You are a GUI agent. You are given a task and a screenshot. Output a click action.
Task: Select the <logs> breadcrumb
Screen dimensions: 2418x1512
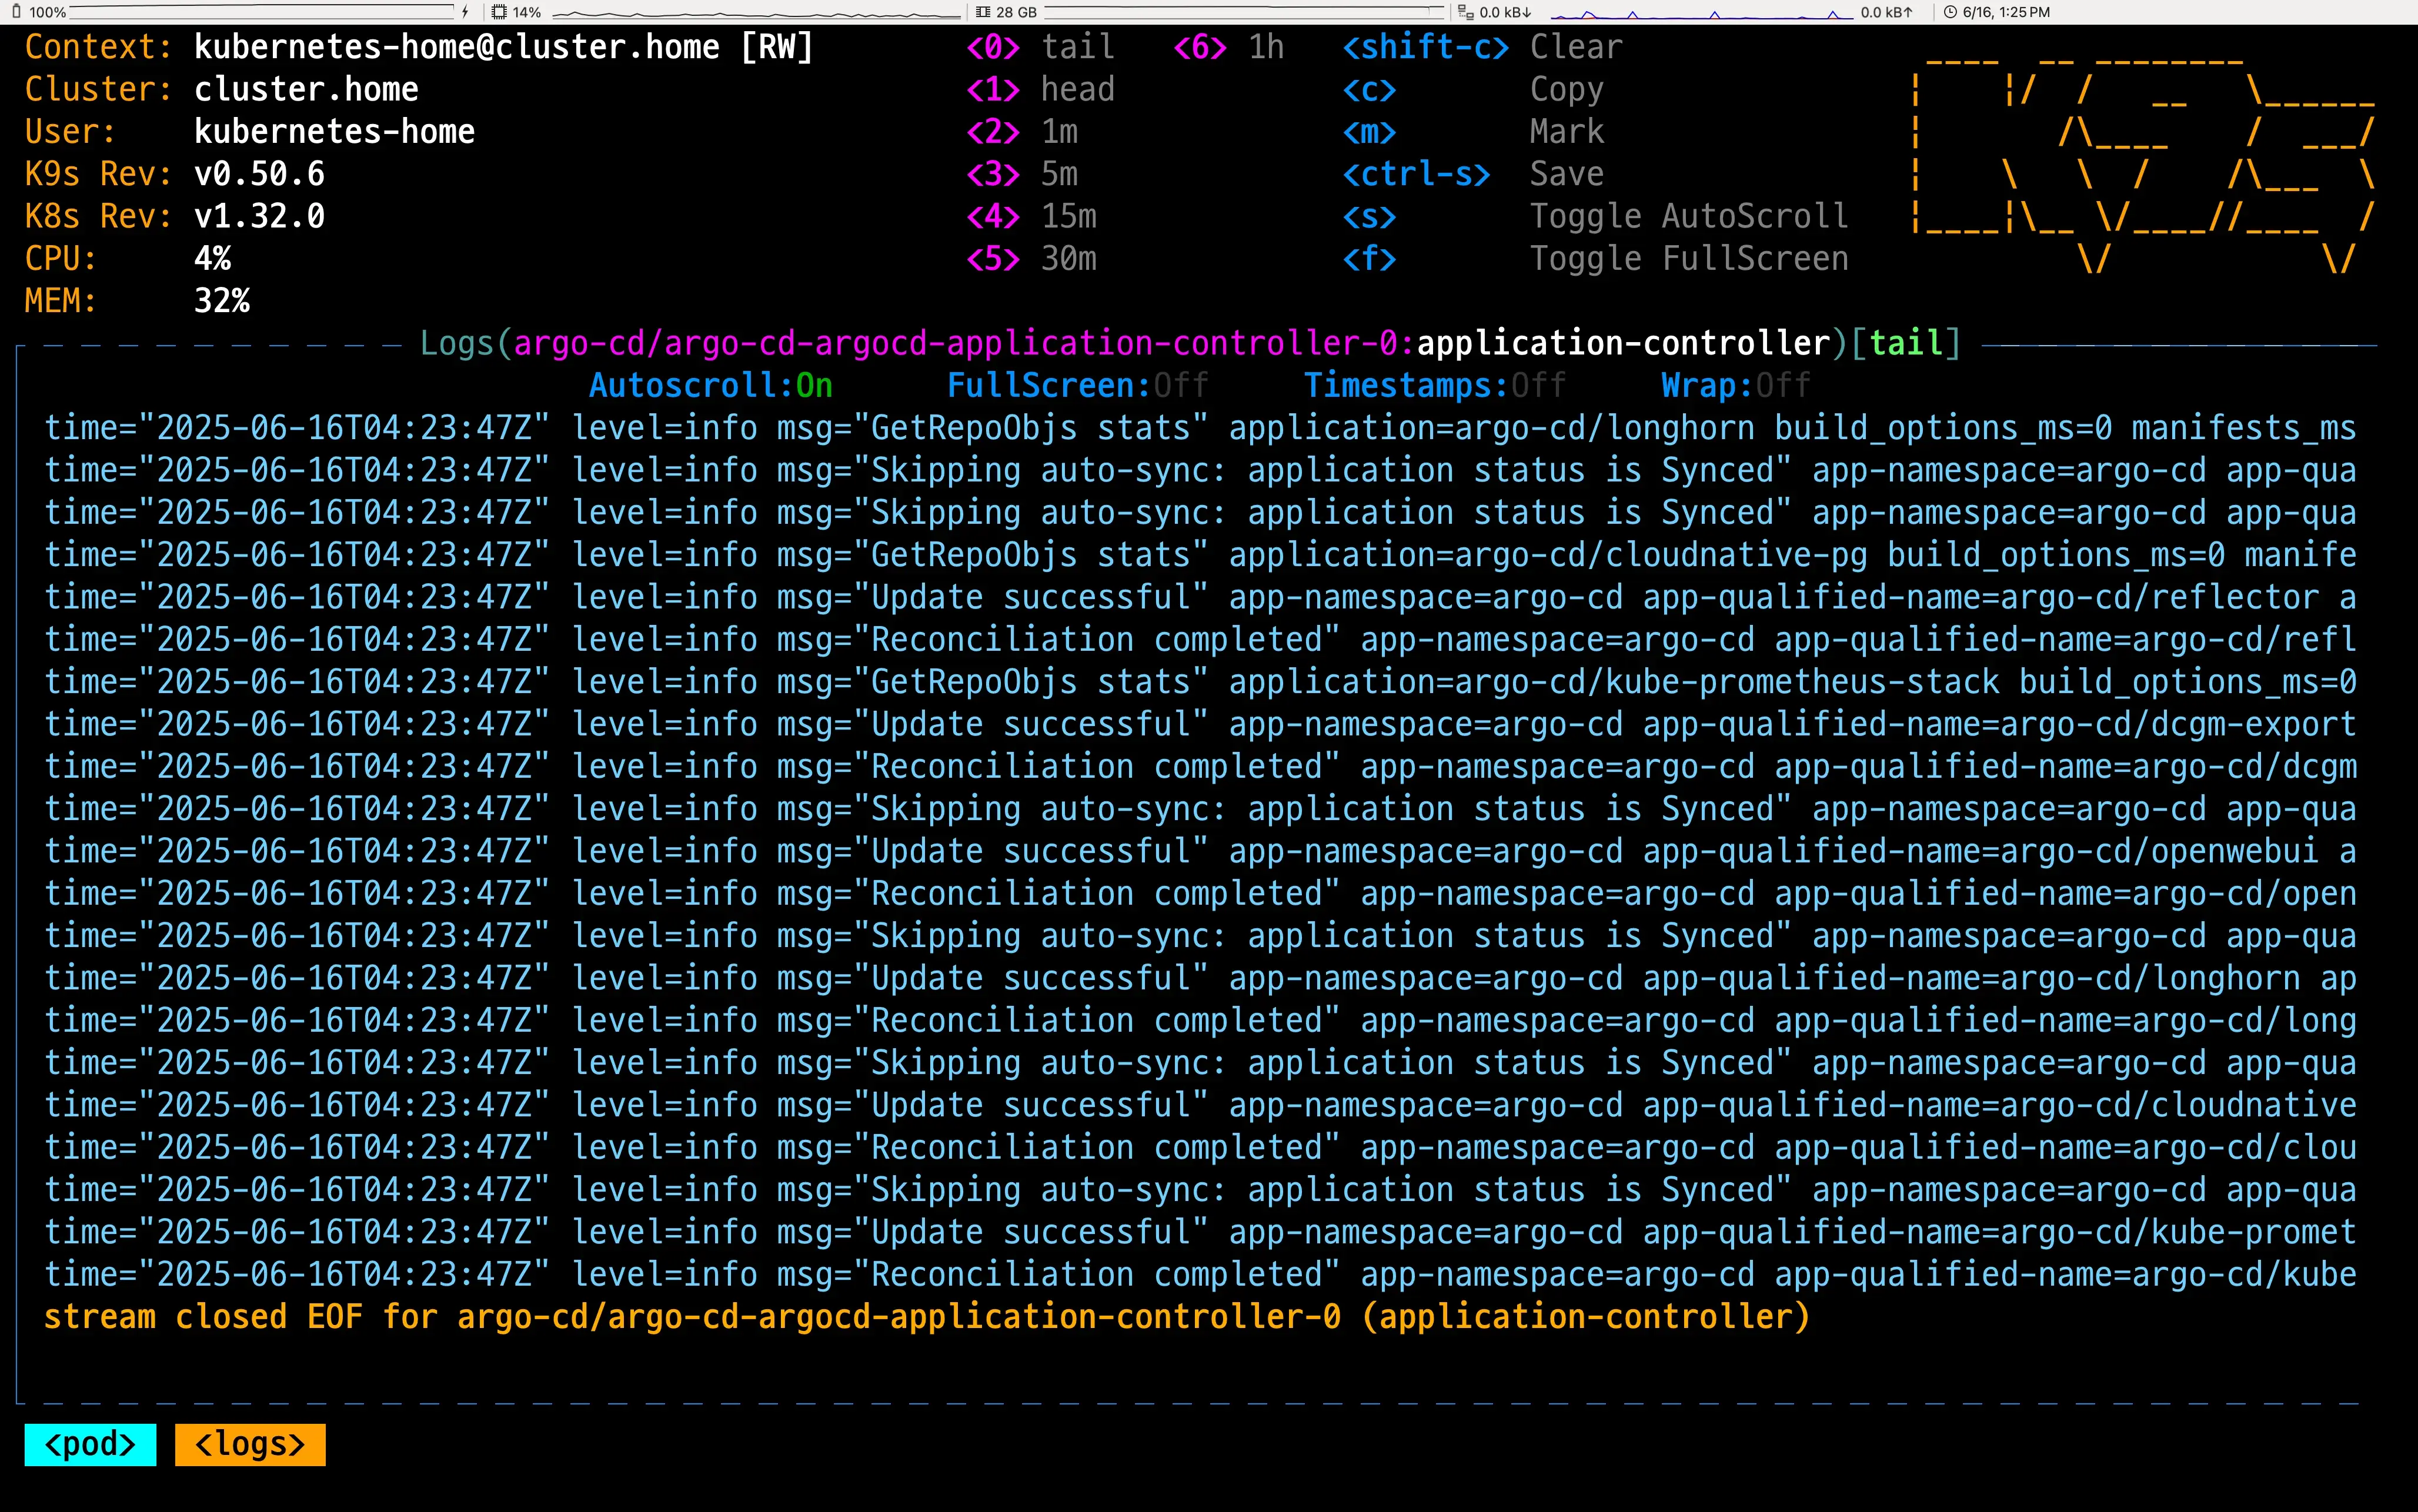coord(250,1444)
